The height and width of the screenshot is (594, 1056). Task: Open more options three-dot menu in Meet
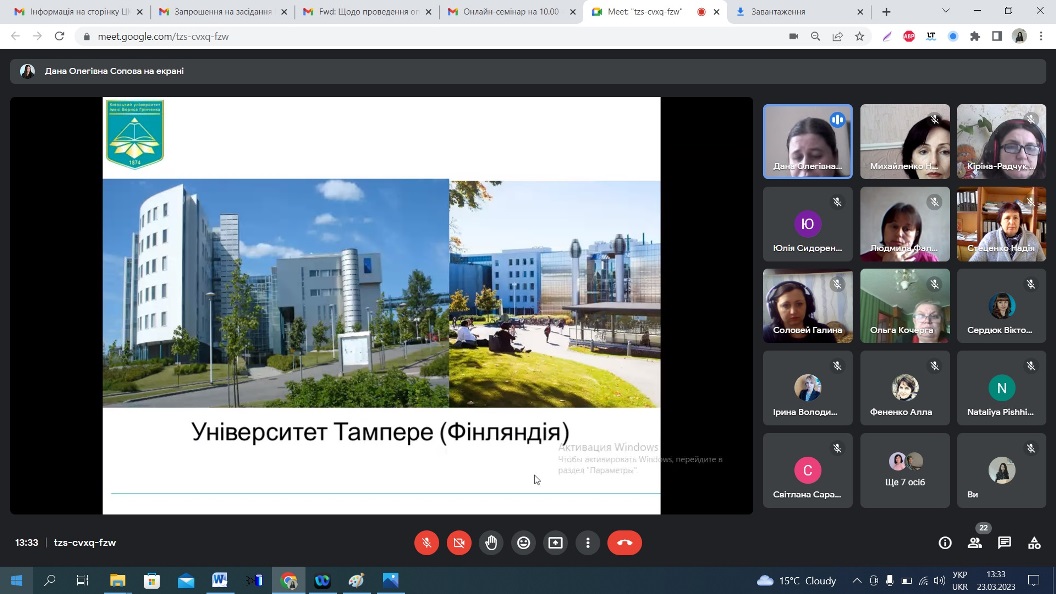tap(588, 543)
